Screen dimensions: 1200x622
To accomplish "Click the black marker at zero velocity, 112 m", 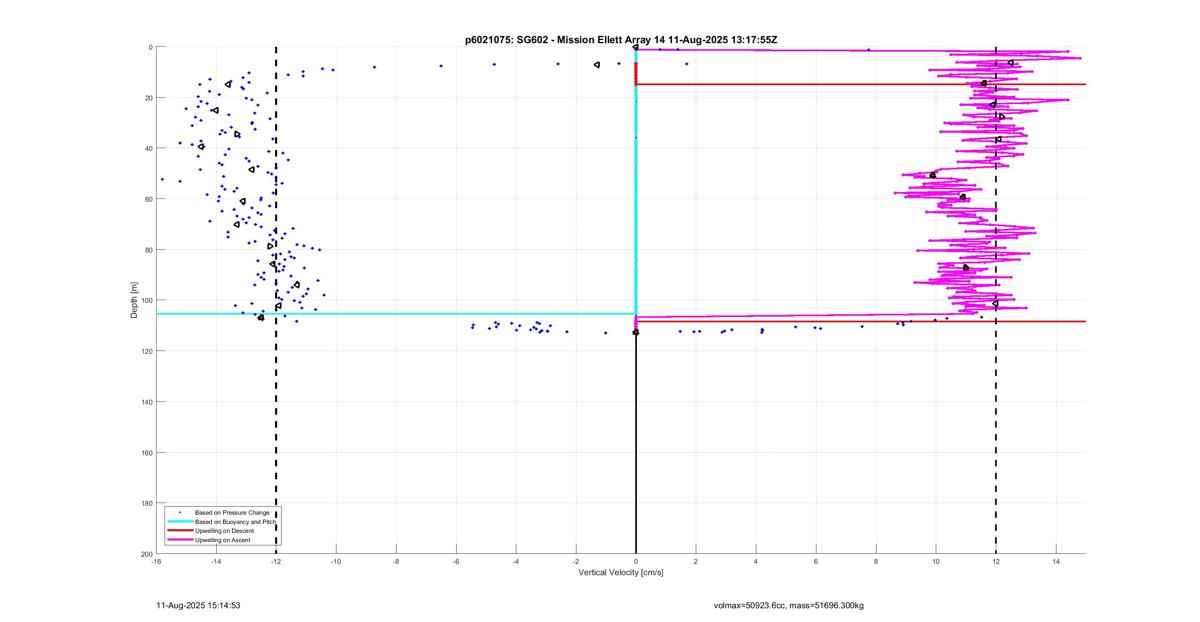I will click(636, 332).
